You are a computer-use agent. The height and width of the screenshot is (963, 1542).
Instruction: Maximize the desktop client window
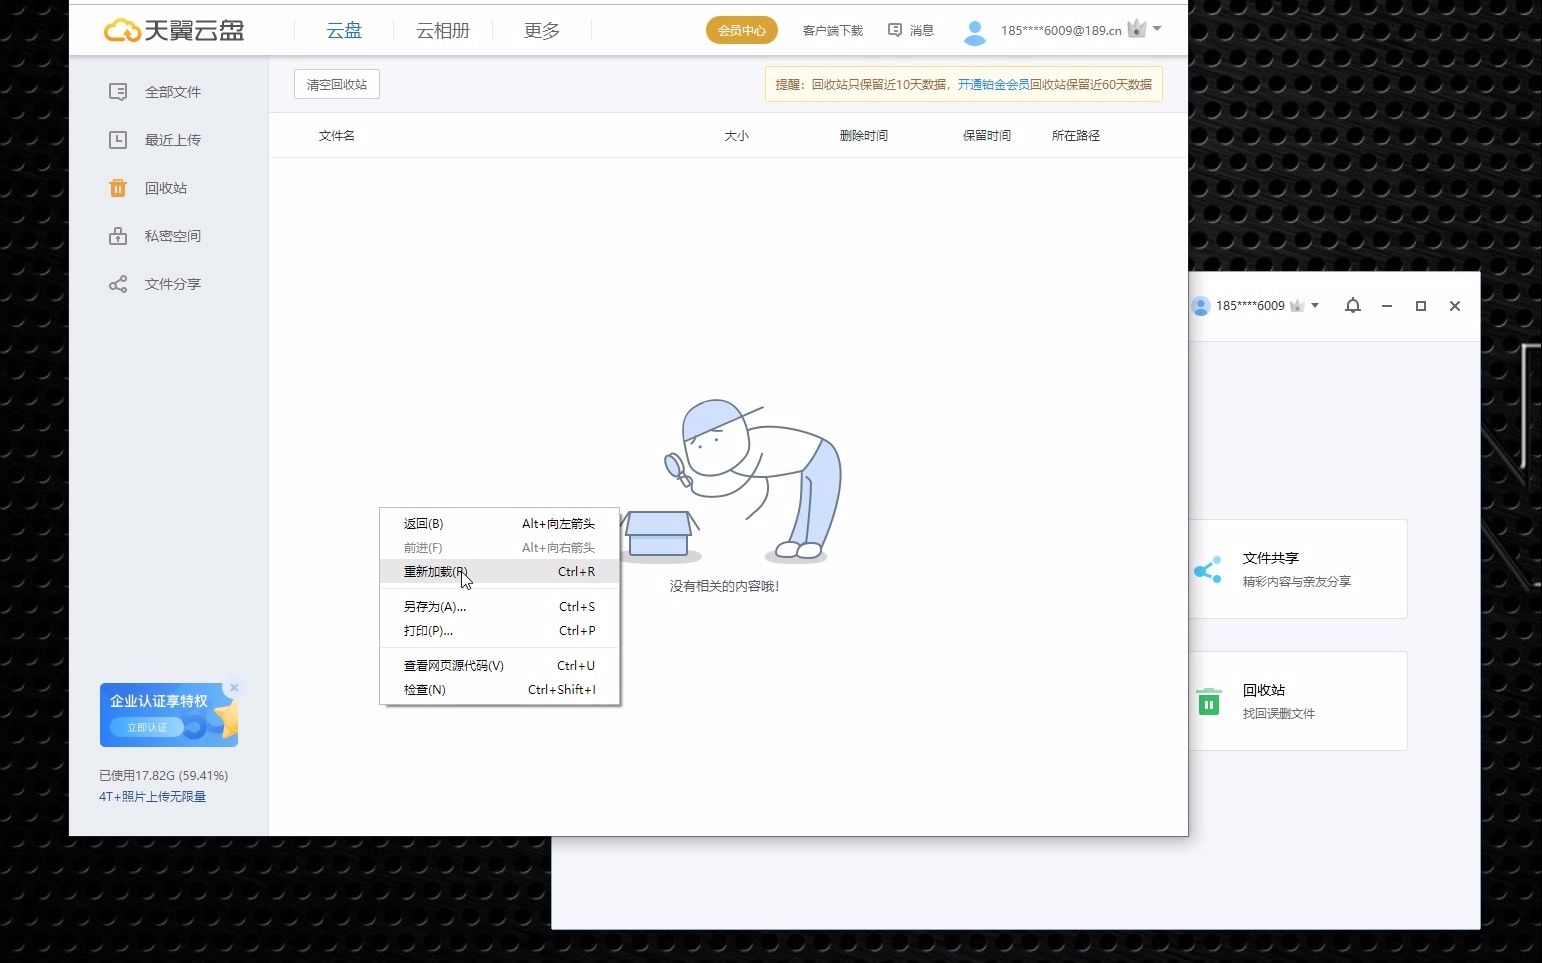point(1421,306)
